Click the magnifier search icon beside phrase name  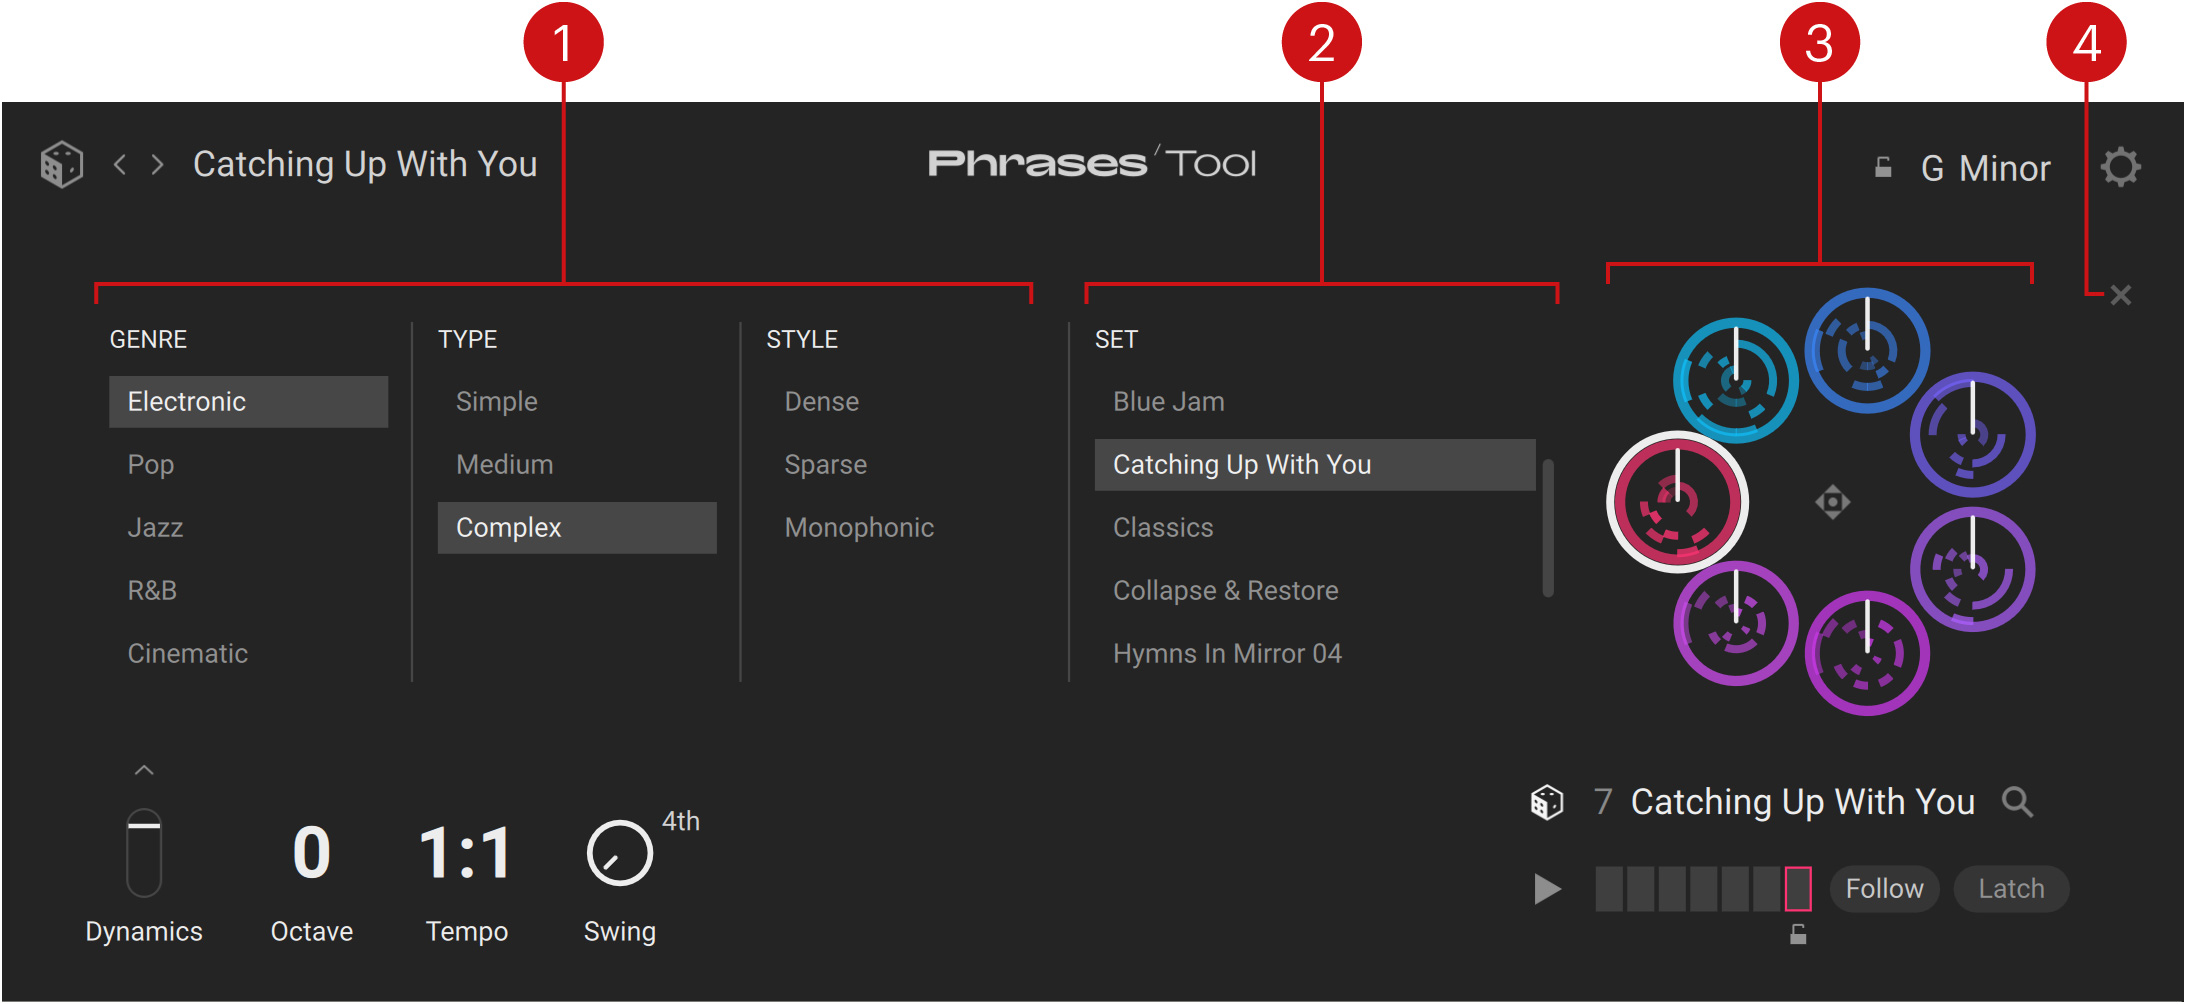[x=2017, y=802]
